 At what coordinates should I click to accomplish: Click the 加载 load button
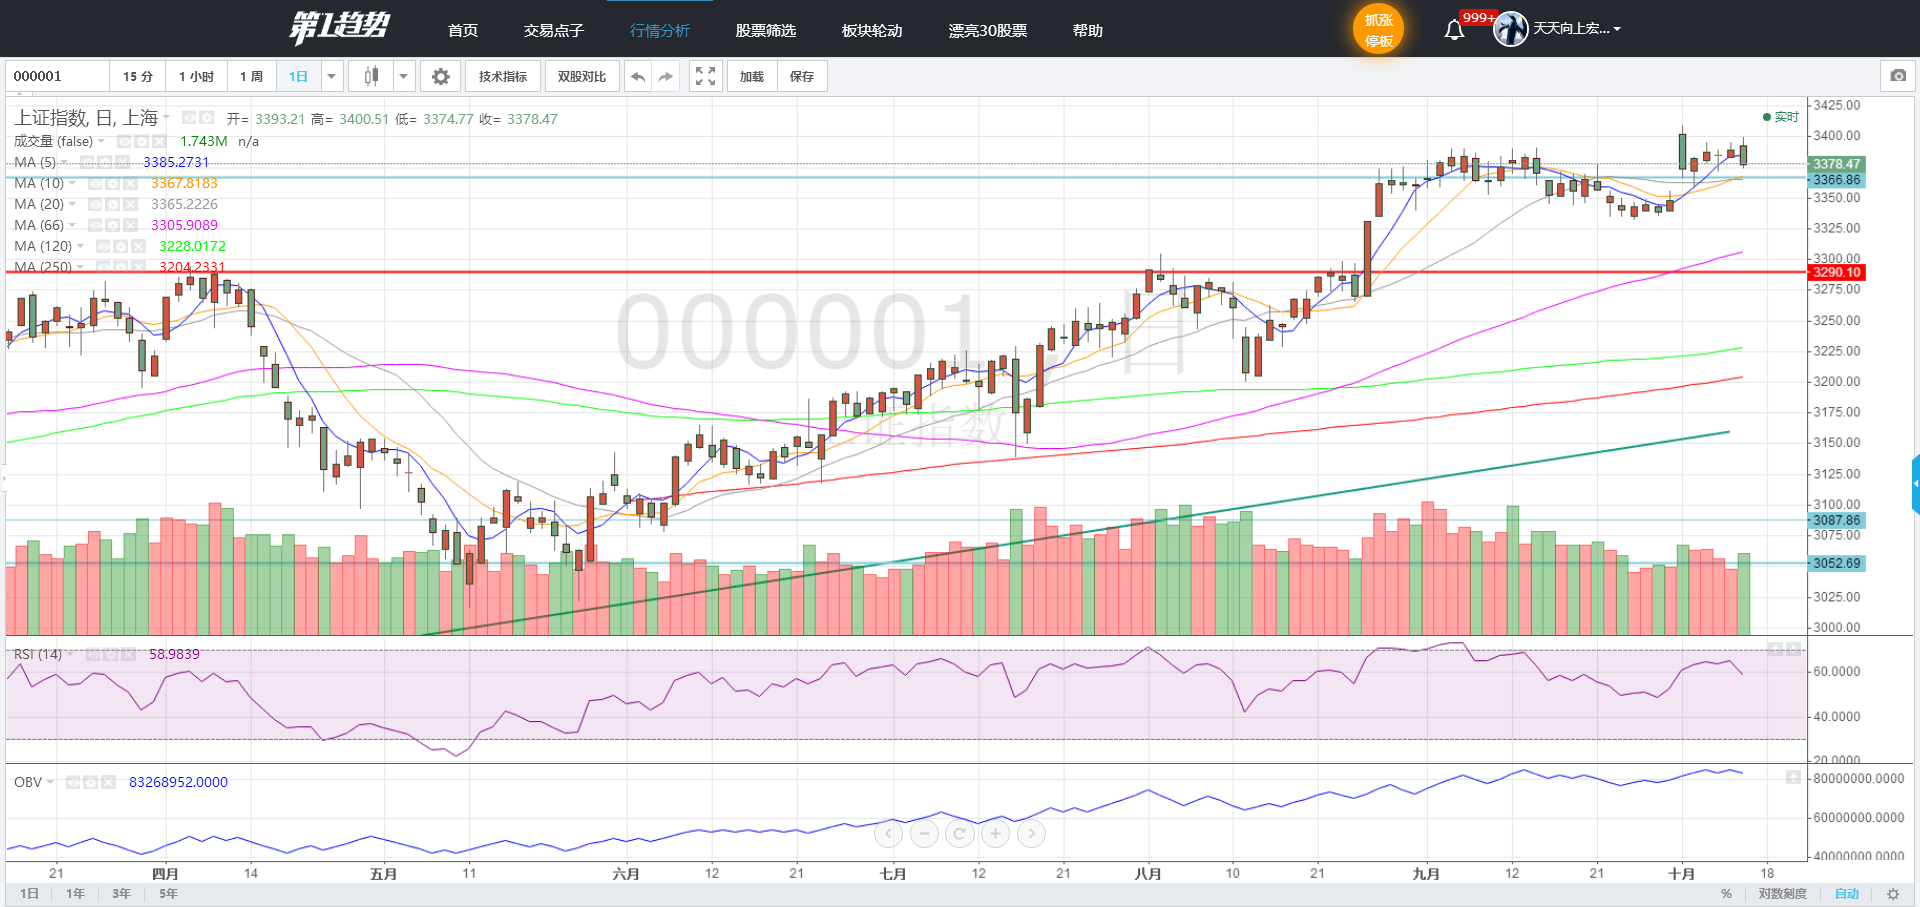(752, 76)
